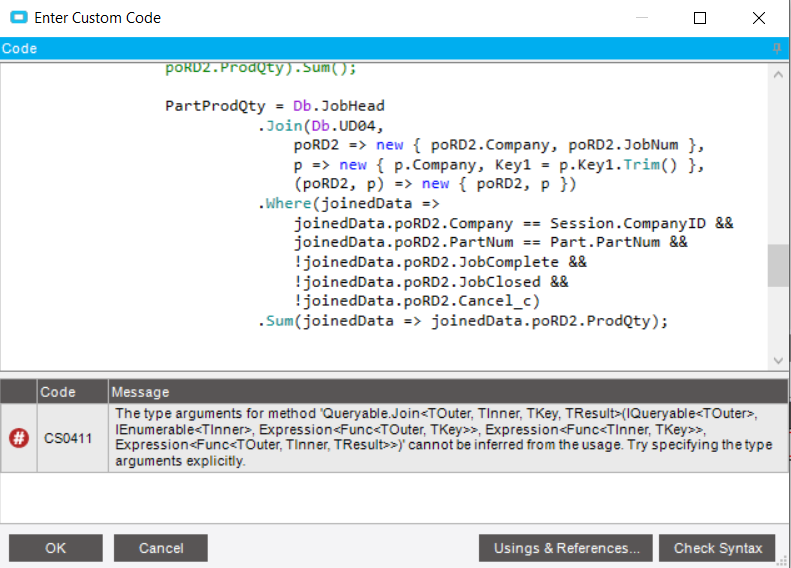Cancel the custom code changes
Screen dimensions: 791x568
click(160, 548)
